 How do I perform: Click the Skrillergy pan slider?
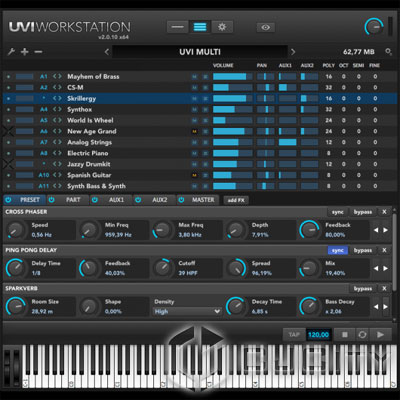[x=266, y=98]
